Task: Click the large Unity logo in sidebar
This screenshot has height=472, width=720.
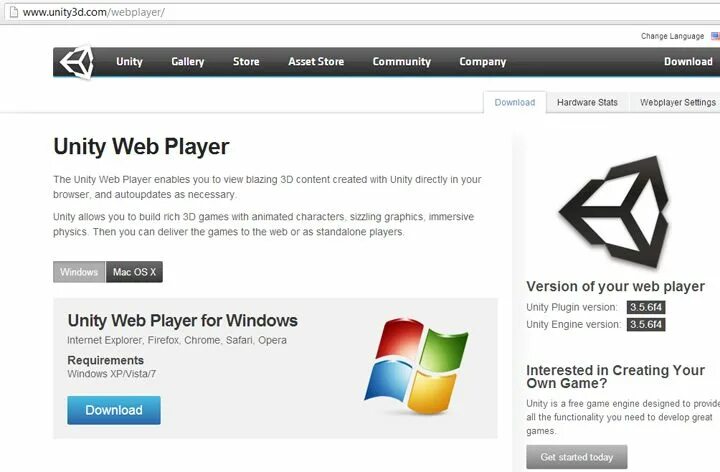Action: pyautogui.click(x=614, y=212)
